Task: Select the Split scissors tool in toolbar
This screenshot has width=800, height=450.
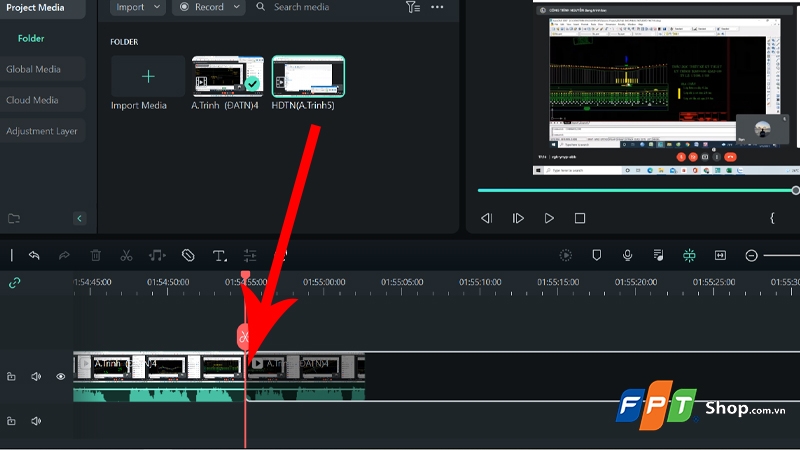Action: (126, 256)
